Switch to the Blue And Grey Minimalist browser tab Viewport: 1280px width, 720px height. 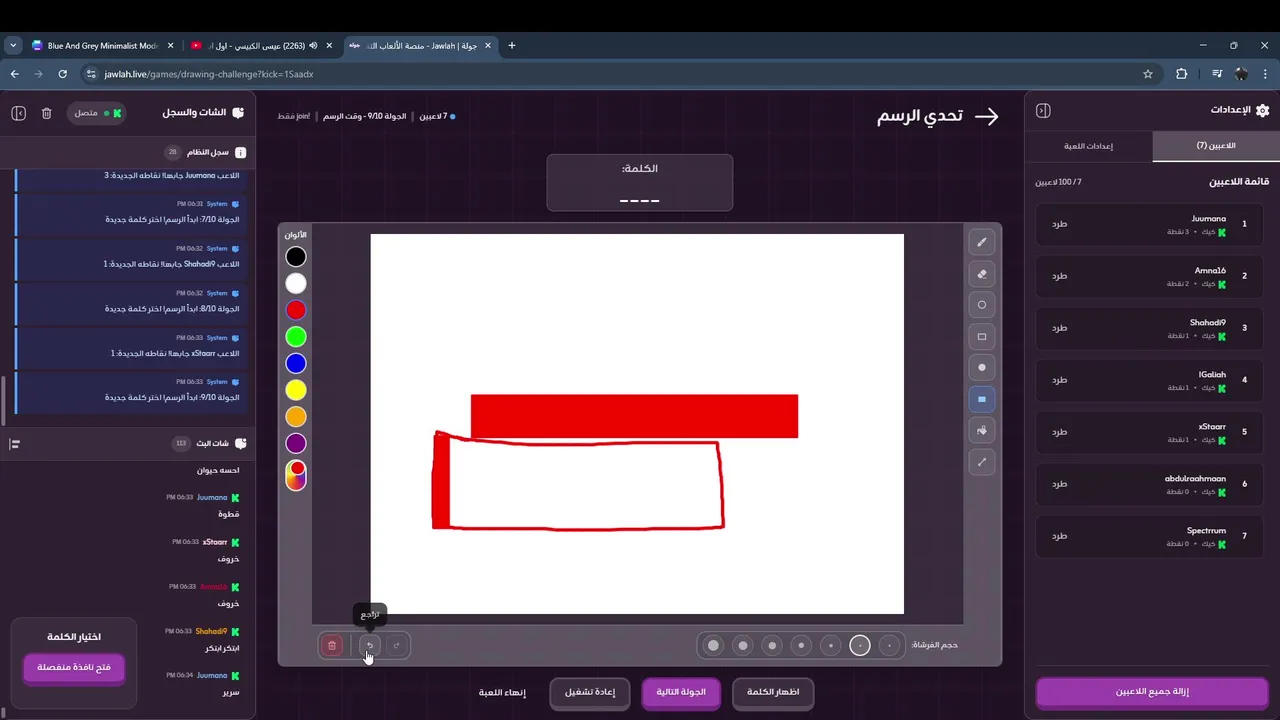103,45
